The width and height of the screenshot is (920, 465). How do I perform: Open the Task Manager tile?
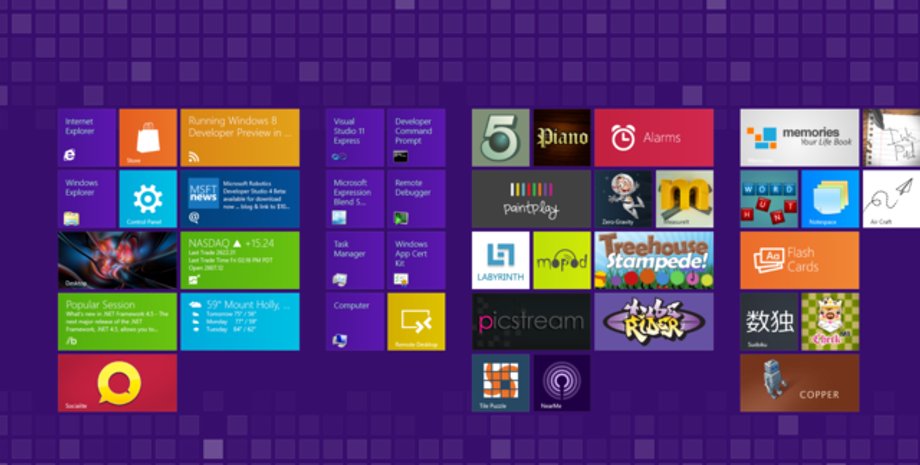(x=355, y=260)
